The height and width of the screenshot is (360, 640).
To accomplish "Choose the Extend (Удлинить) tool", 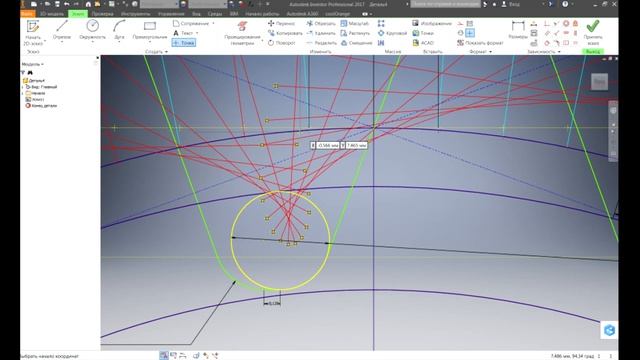I will [x=321, y=33].
